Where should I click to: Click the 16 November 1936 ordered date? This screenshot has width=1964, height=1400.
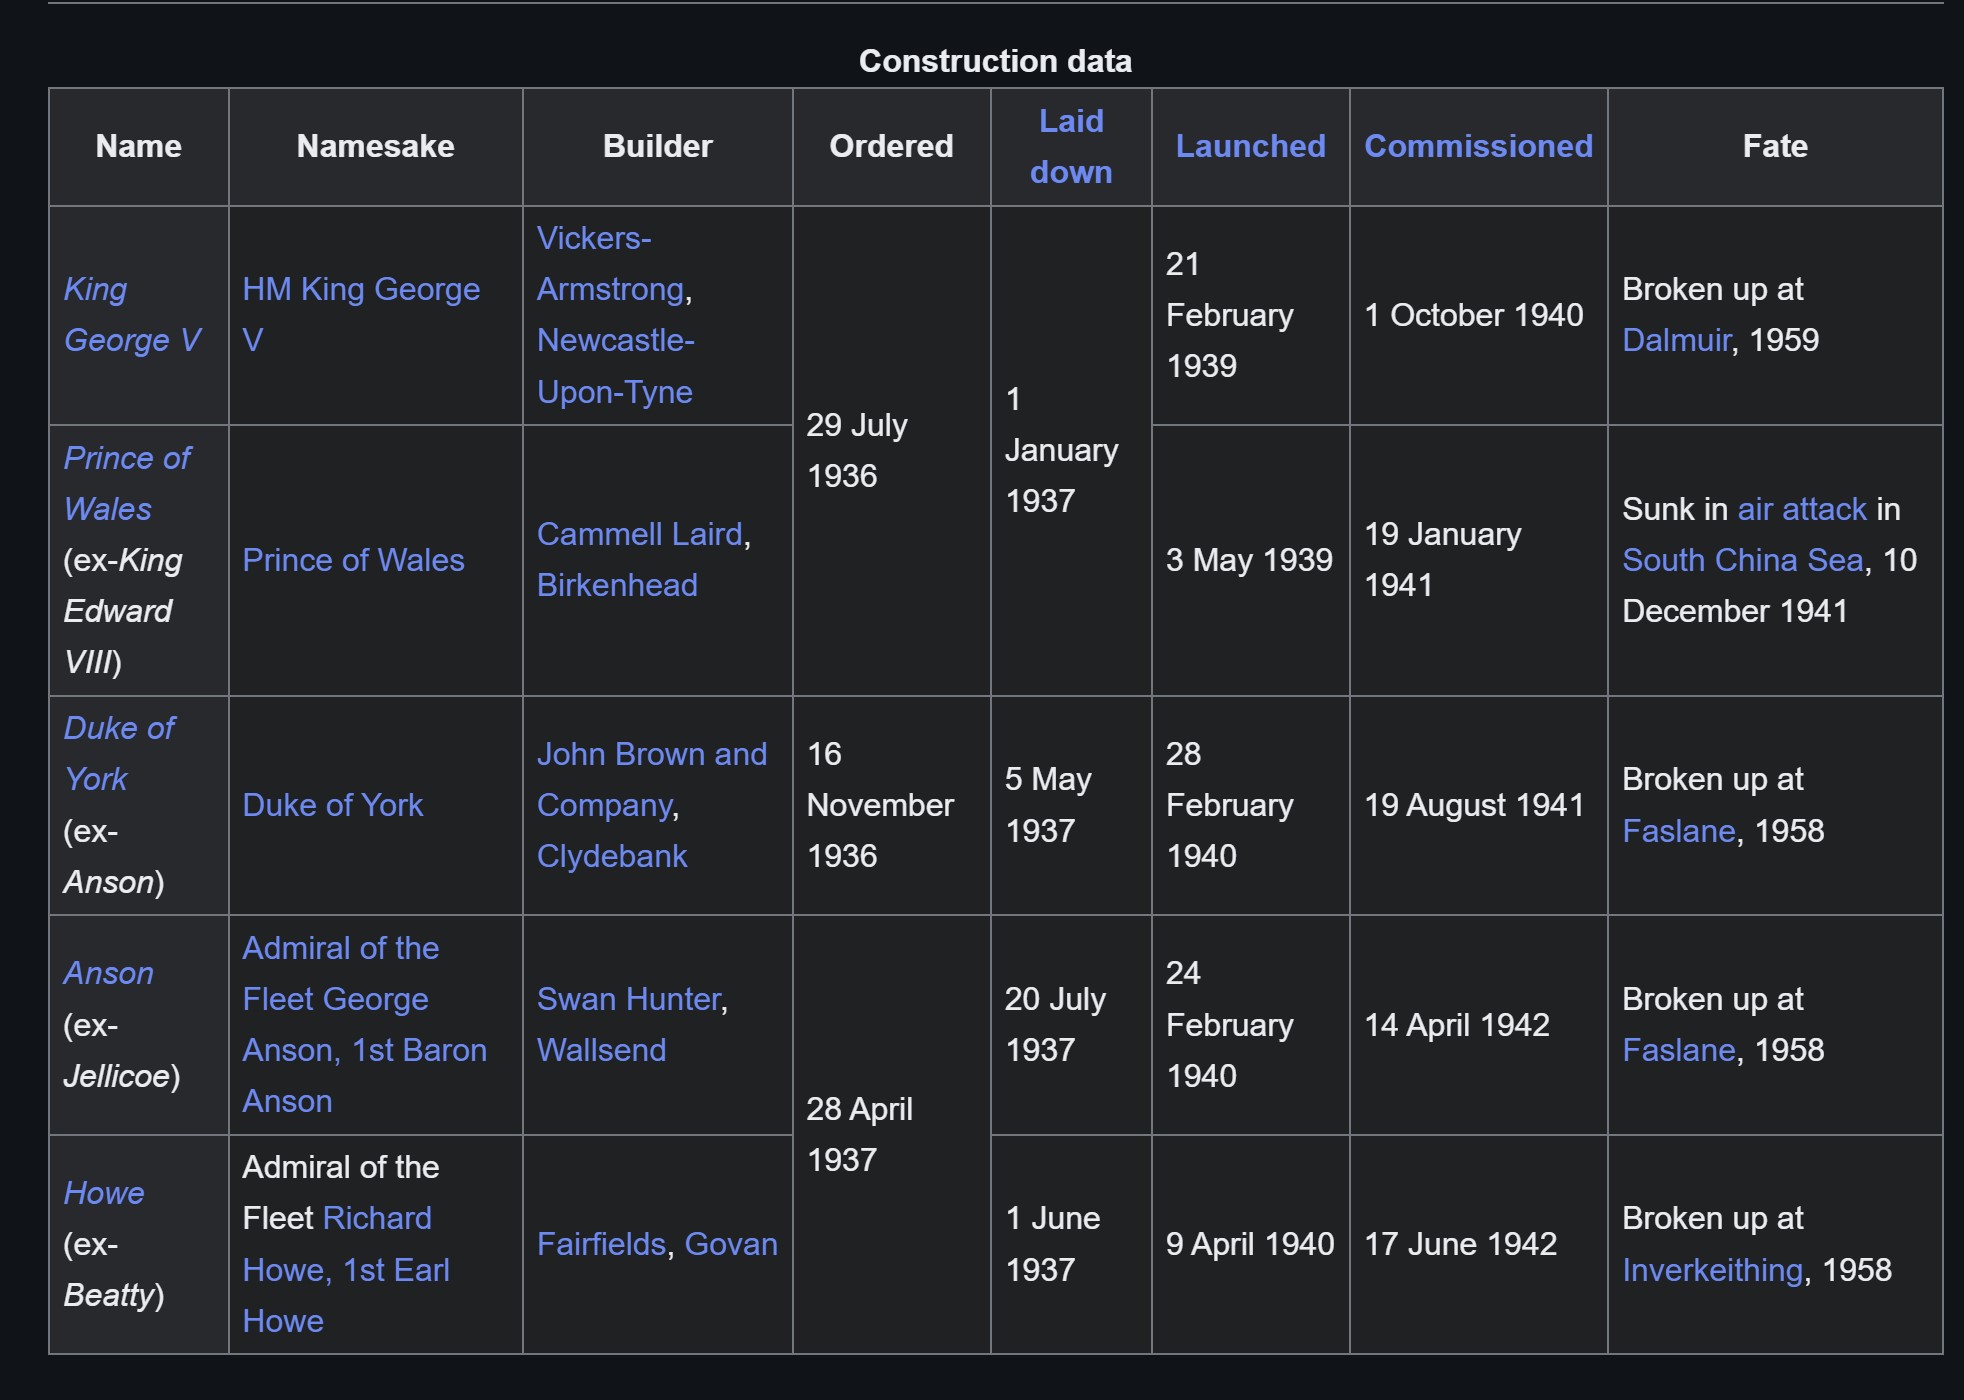(x=880, y=806)
